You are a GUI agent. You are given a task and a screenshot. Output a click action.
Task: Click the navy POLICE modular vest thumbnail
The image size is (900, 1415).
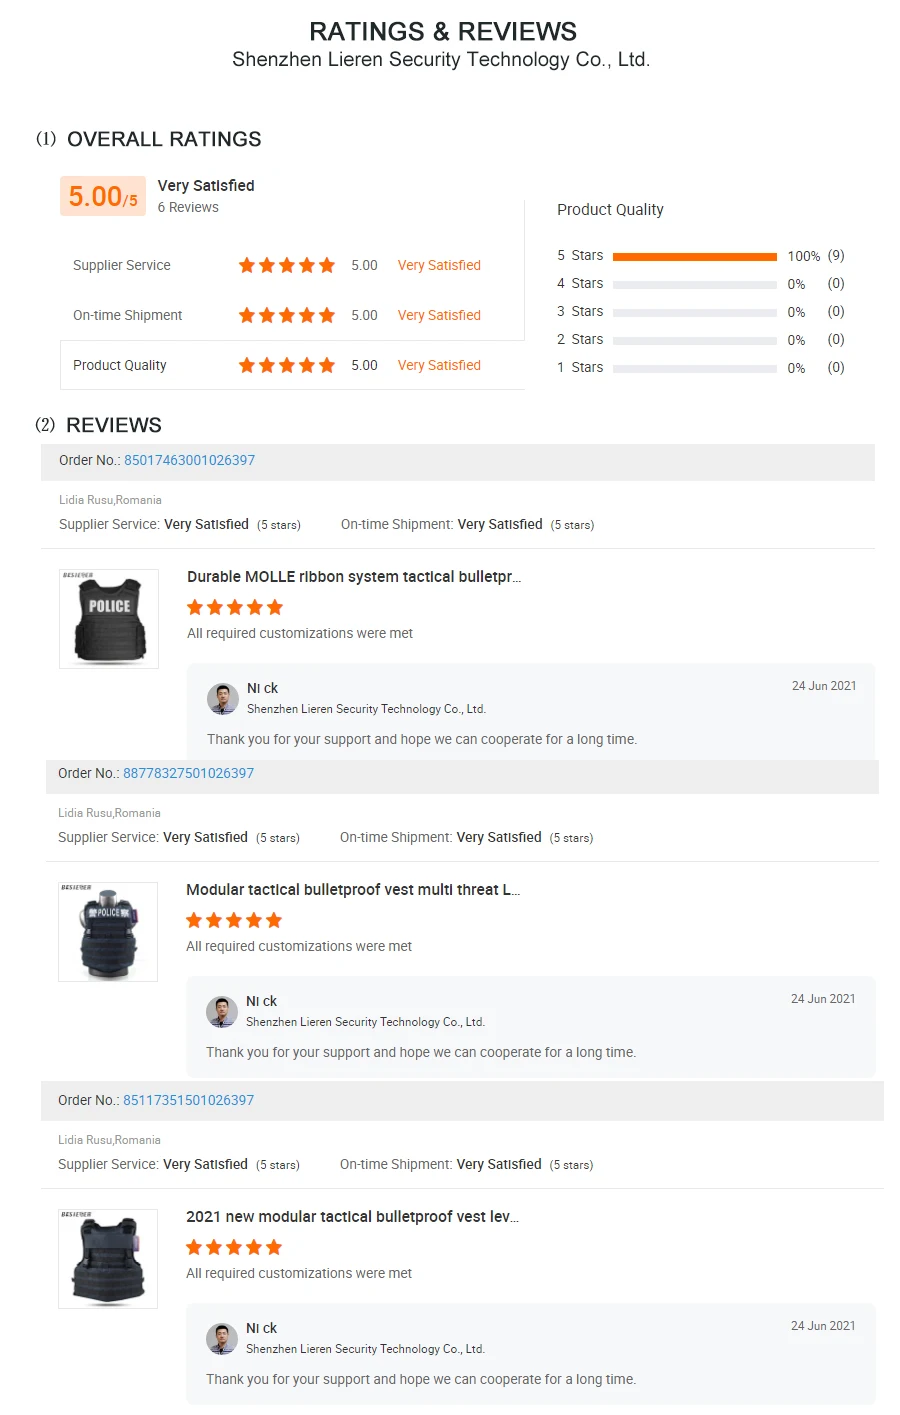pos(108,932)
